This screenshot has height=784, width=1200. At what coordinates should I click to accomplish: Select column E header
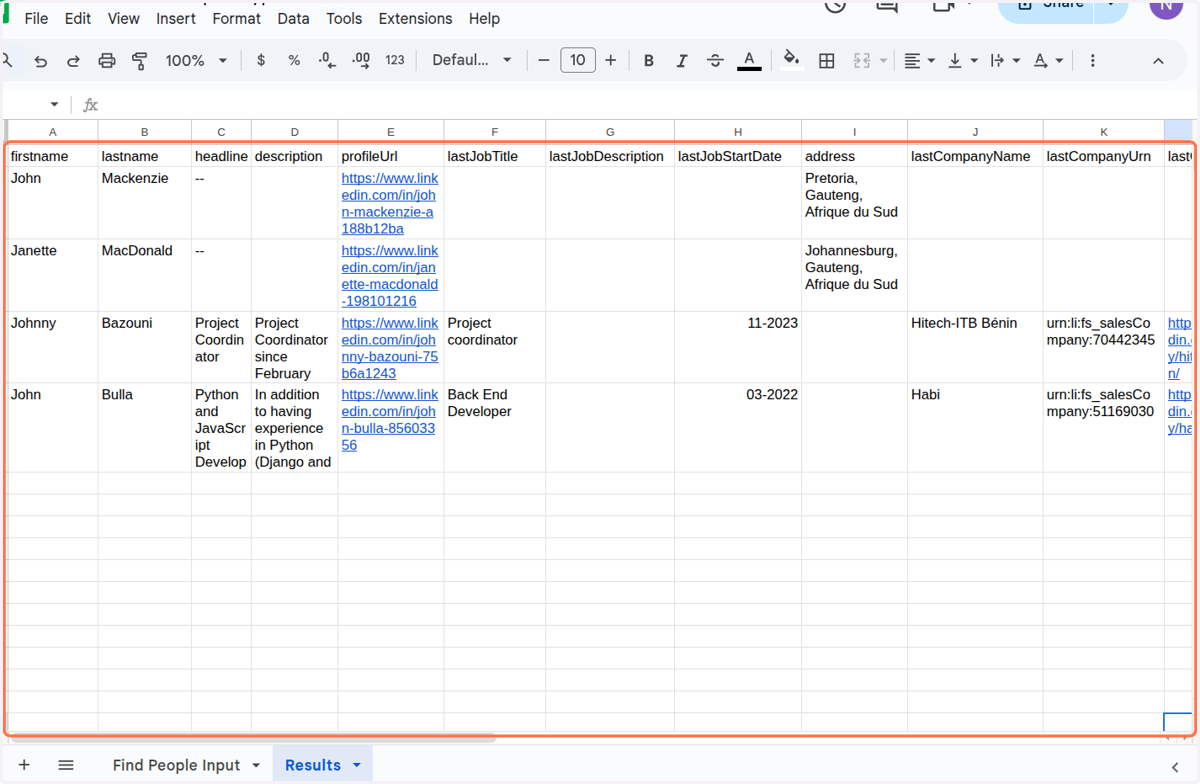coord(391,132)
